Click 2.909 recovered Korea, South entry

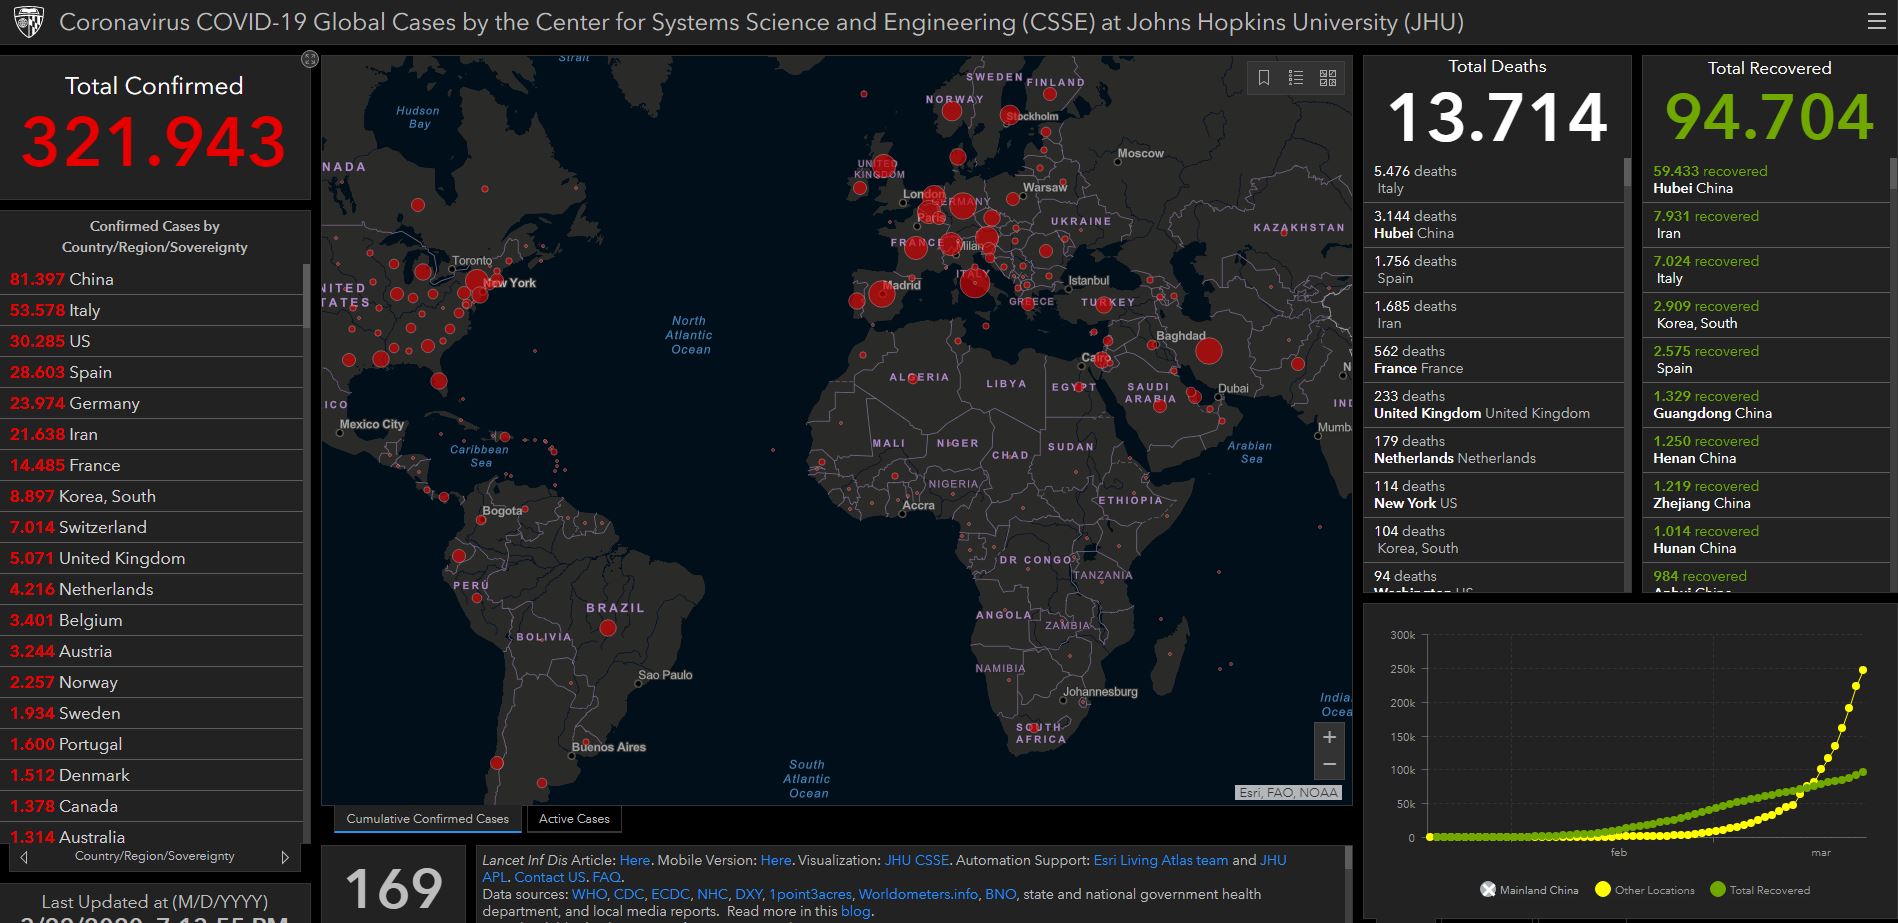point(1765,315)
